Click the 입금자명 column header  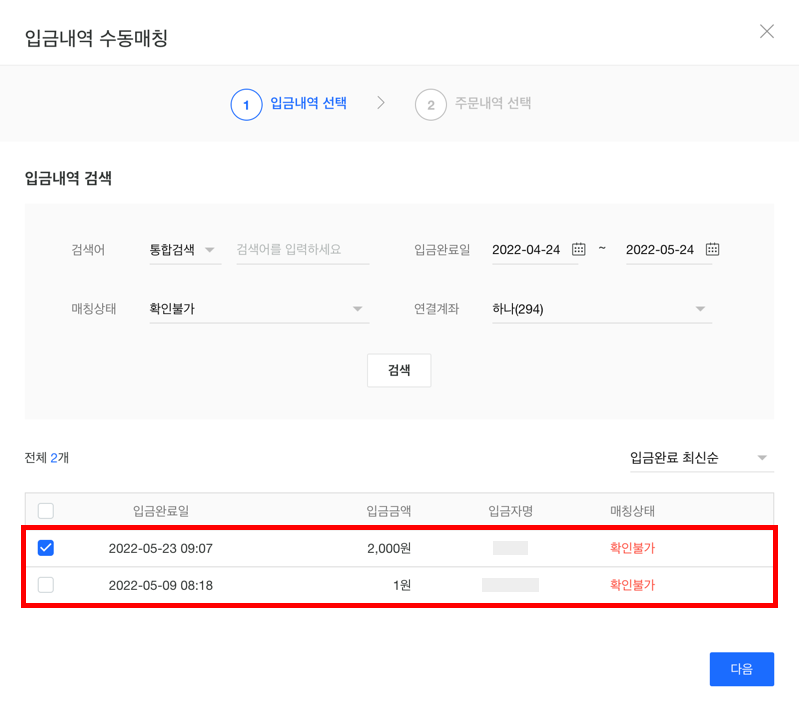(511, 511)
